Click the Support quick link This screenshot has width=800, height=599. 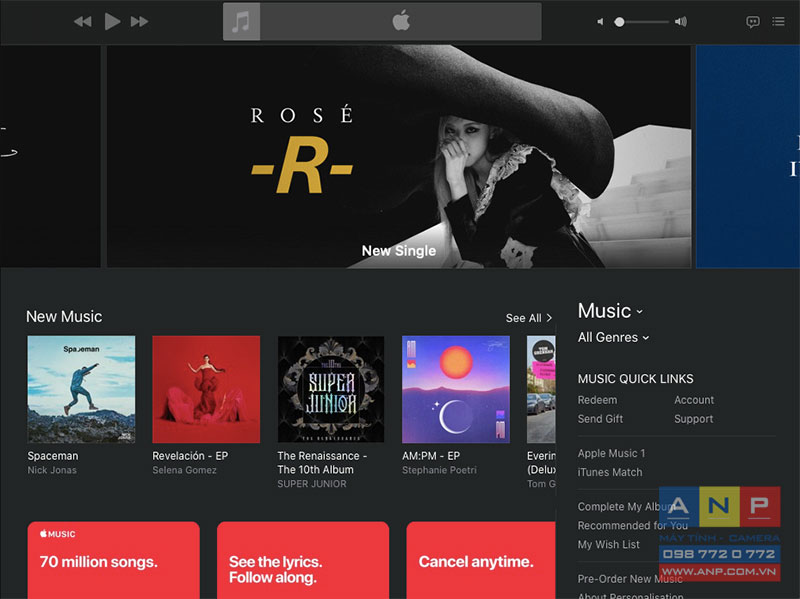click(694, 419)
